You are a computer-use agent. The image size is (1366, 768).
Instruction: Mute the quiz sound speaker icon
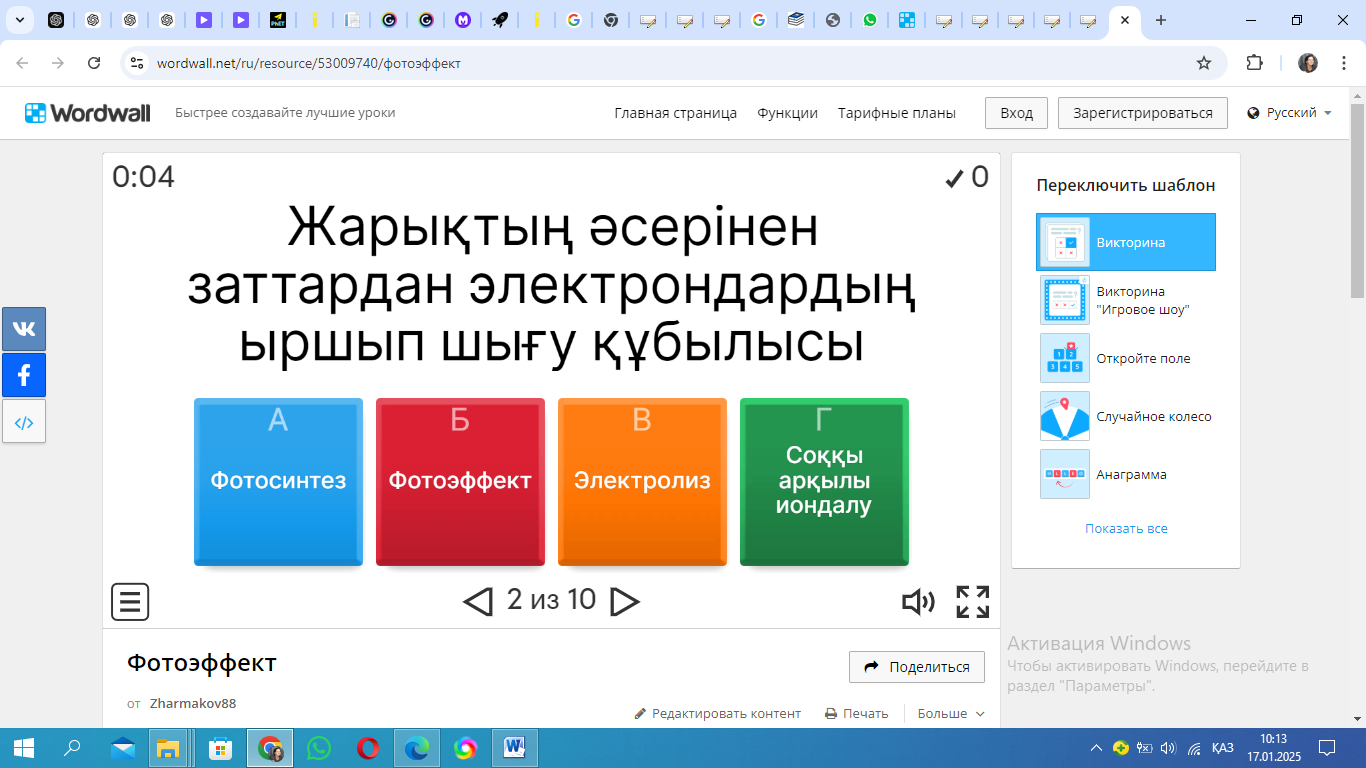tap(918, 602)
